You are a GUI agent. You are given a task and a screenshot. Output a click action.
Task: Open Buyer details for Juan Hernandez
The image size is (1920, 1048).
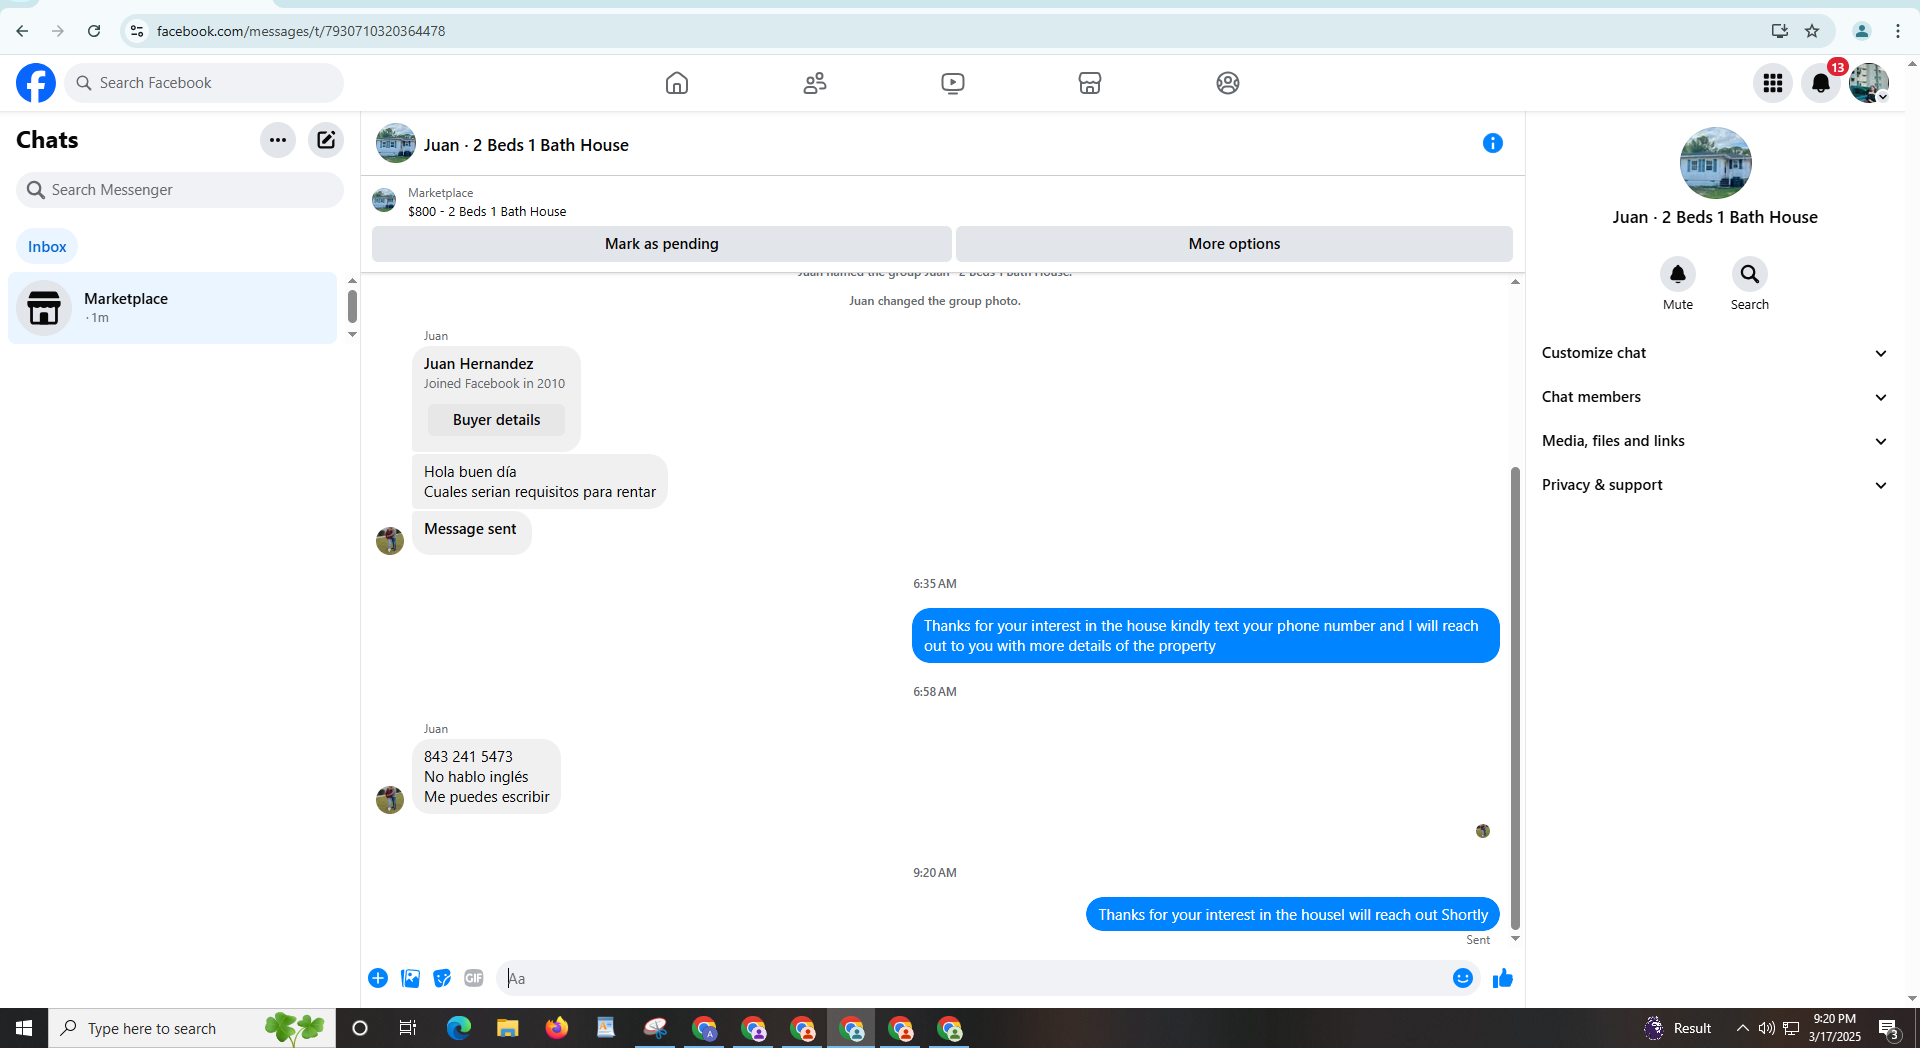[x=496, y=420]
